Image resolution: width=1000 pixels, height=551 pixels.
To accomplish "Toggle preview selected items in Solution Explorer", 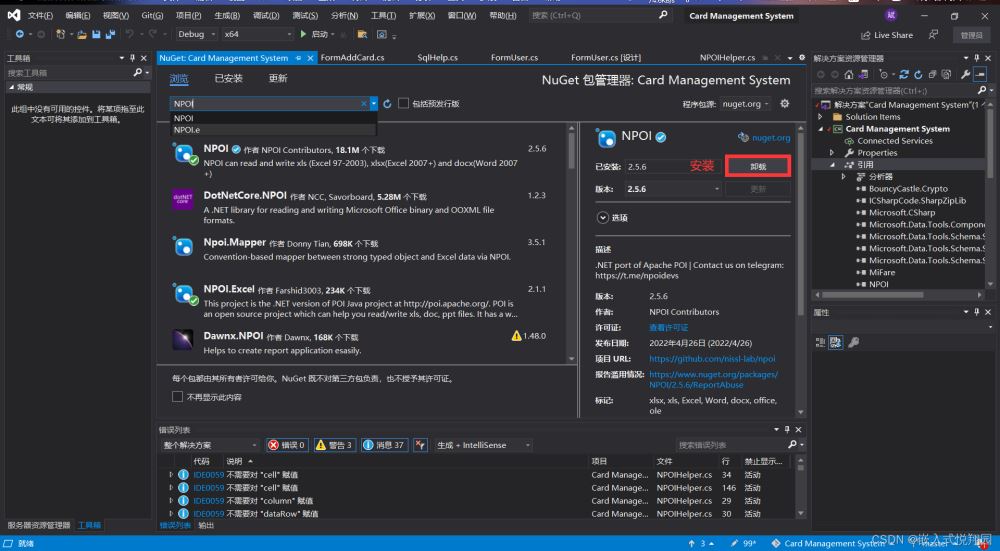I will [980, 75].
